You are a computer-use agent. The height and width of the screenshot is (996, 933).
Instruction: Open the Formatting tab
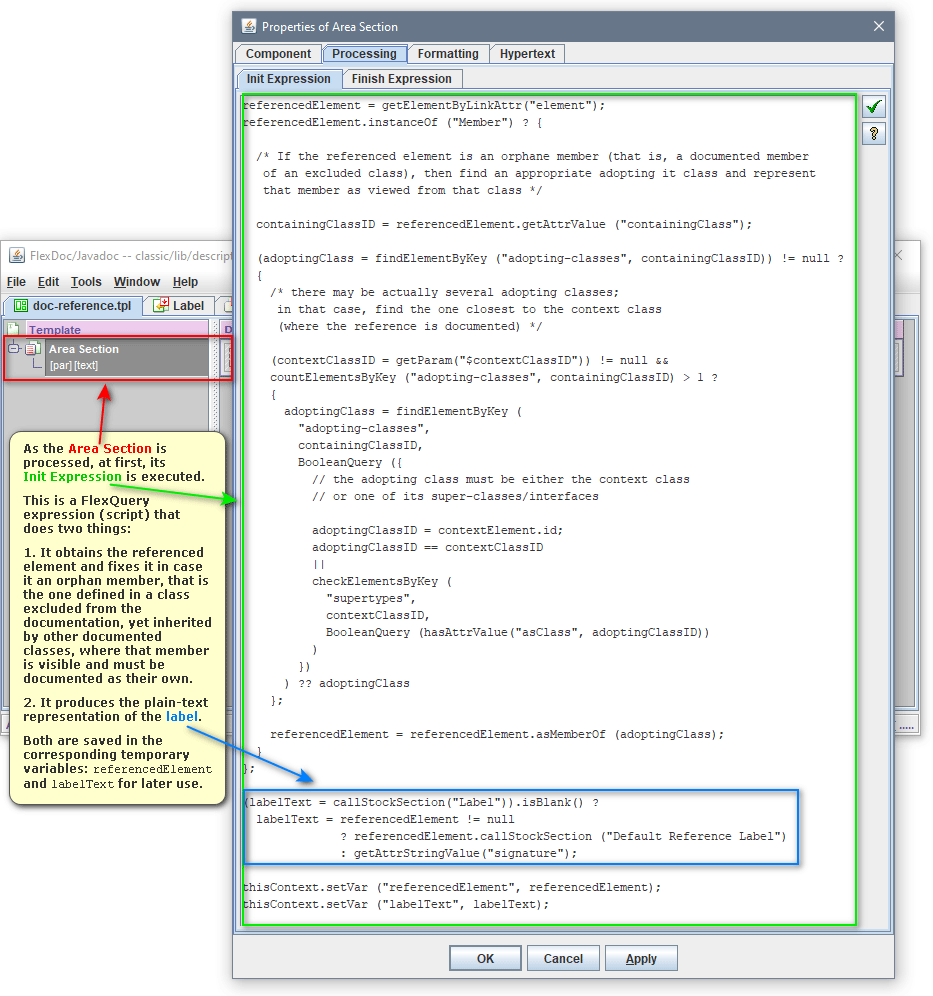[447, 54]
